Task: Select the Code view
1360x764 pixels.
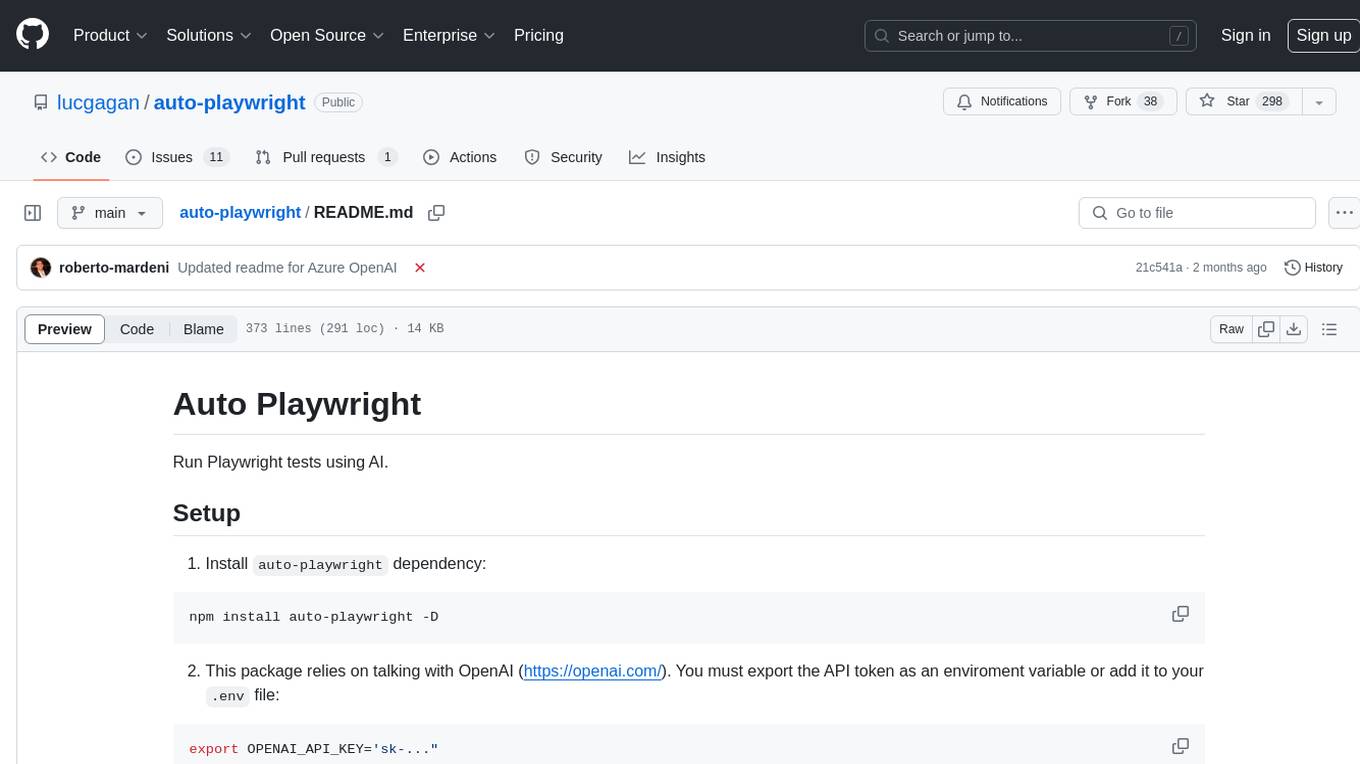Action: [x=137, y=329]
